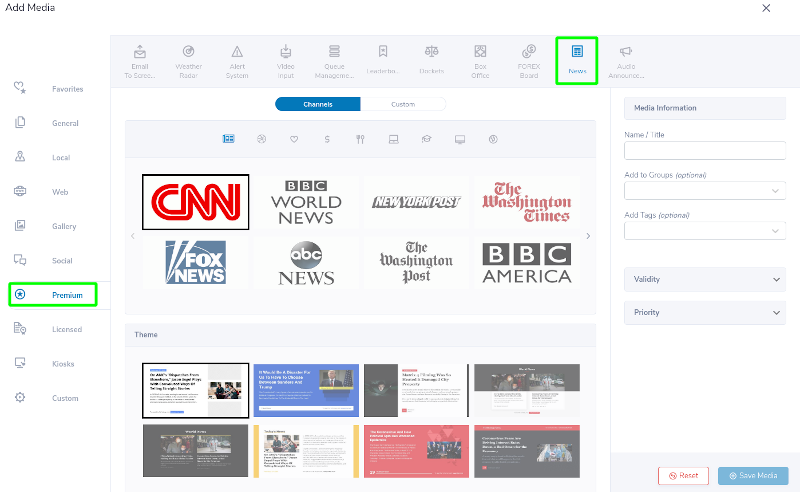Select The Washington Post channel
This screenshot has width=800, height=492.
416,262
